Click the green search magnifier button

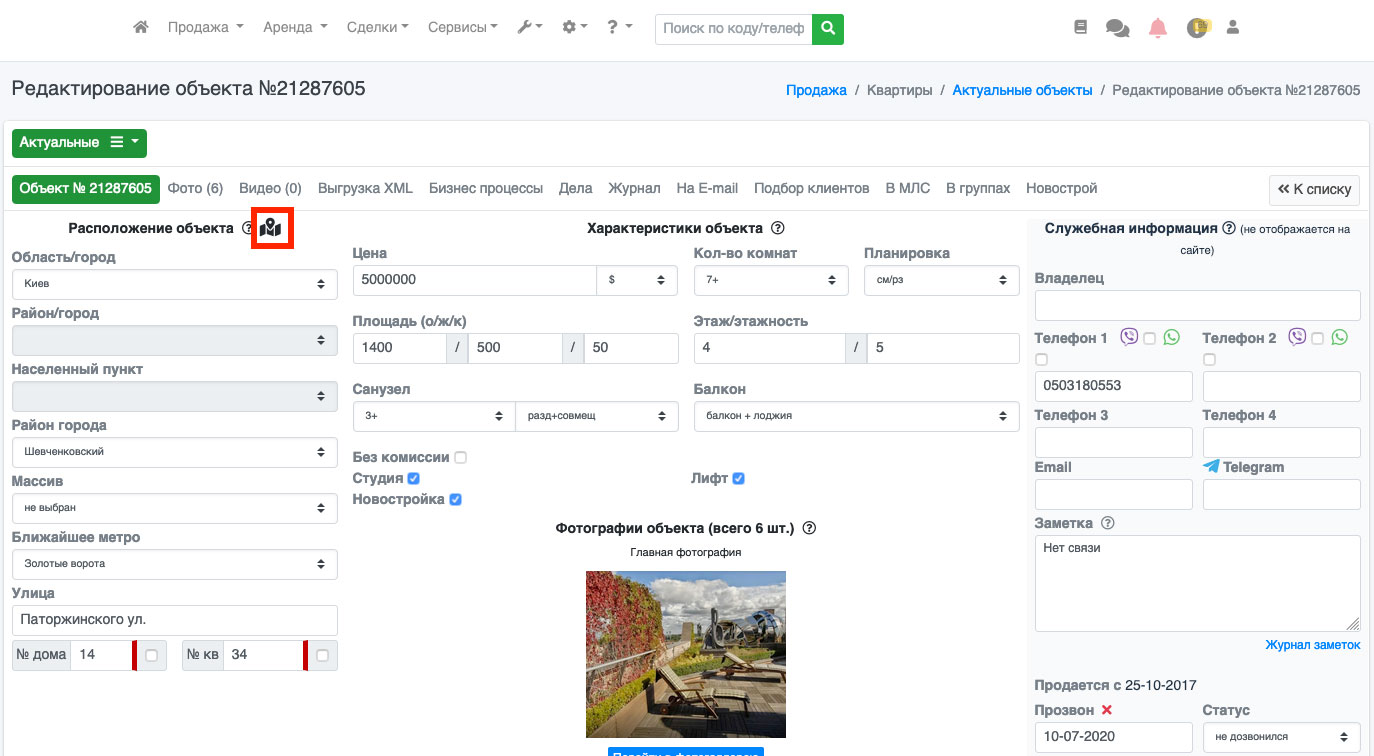click(827, 29)
